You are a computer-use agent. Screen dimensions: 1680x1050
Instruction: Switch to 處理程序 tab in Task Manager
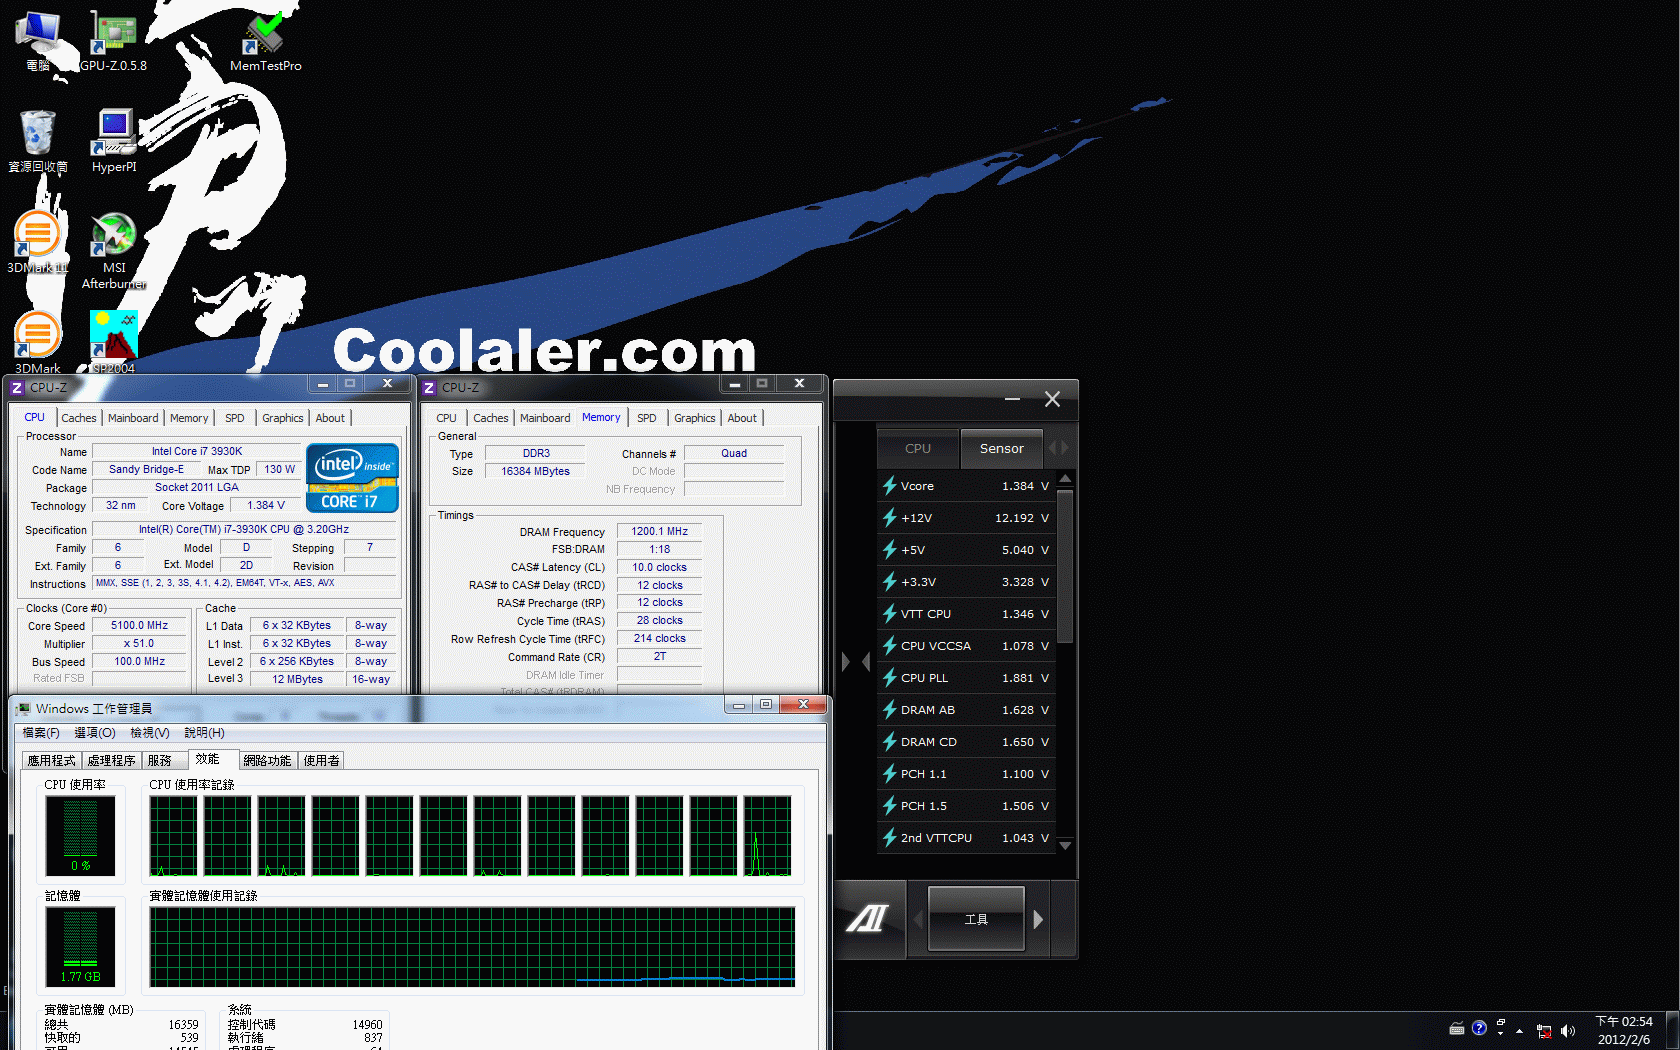(111, 761)
